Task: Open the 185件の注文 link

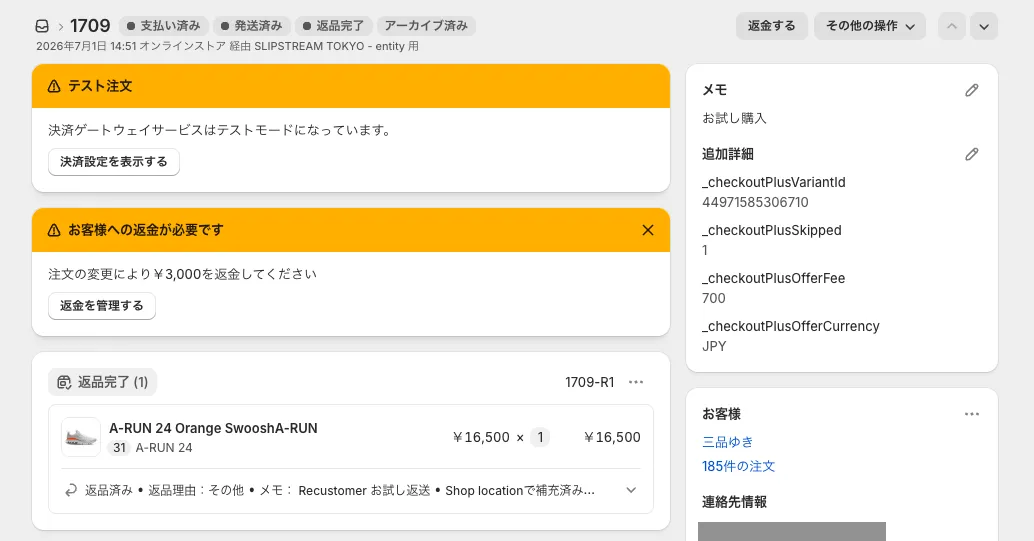Action: 739,466
